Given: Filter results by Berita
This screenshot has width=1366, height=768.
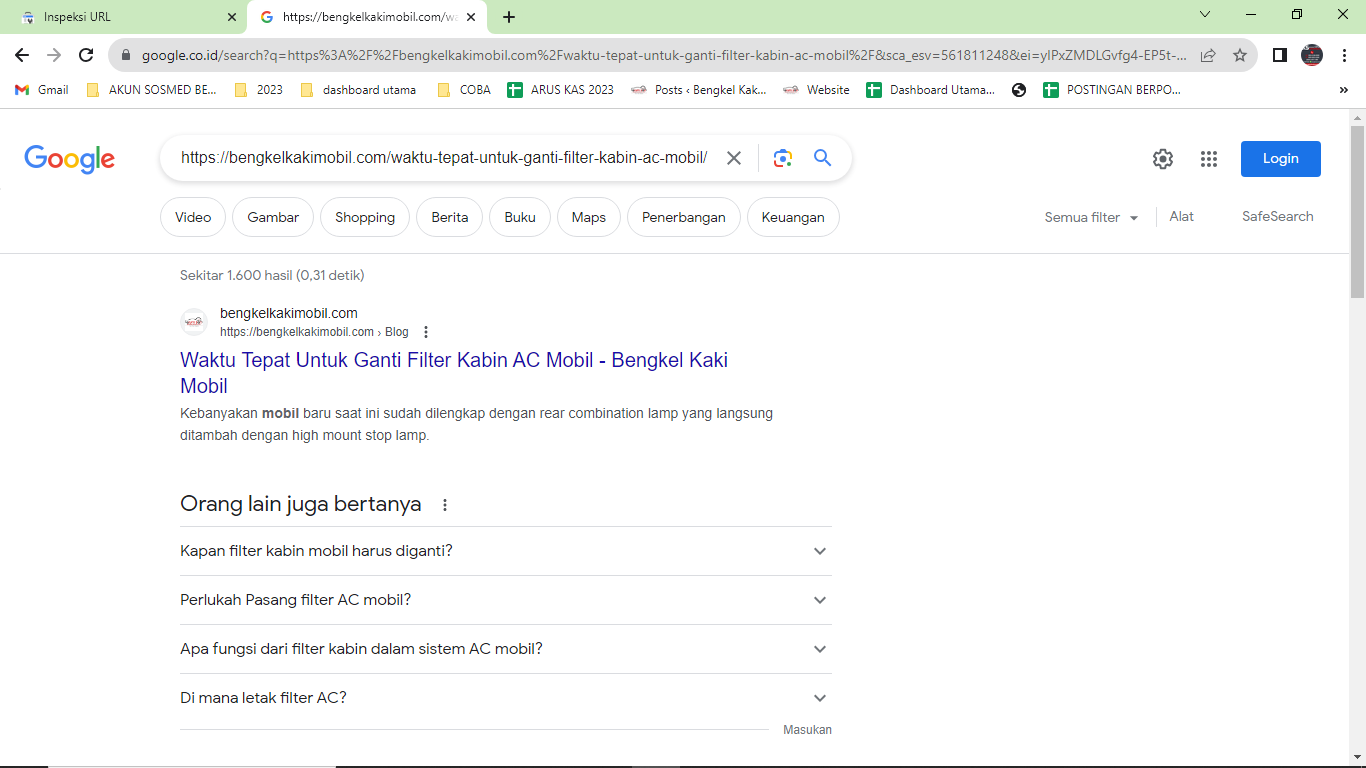Looking at the screenshot, I should 450,217.
